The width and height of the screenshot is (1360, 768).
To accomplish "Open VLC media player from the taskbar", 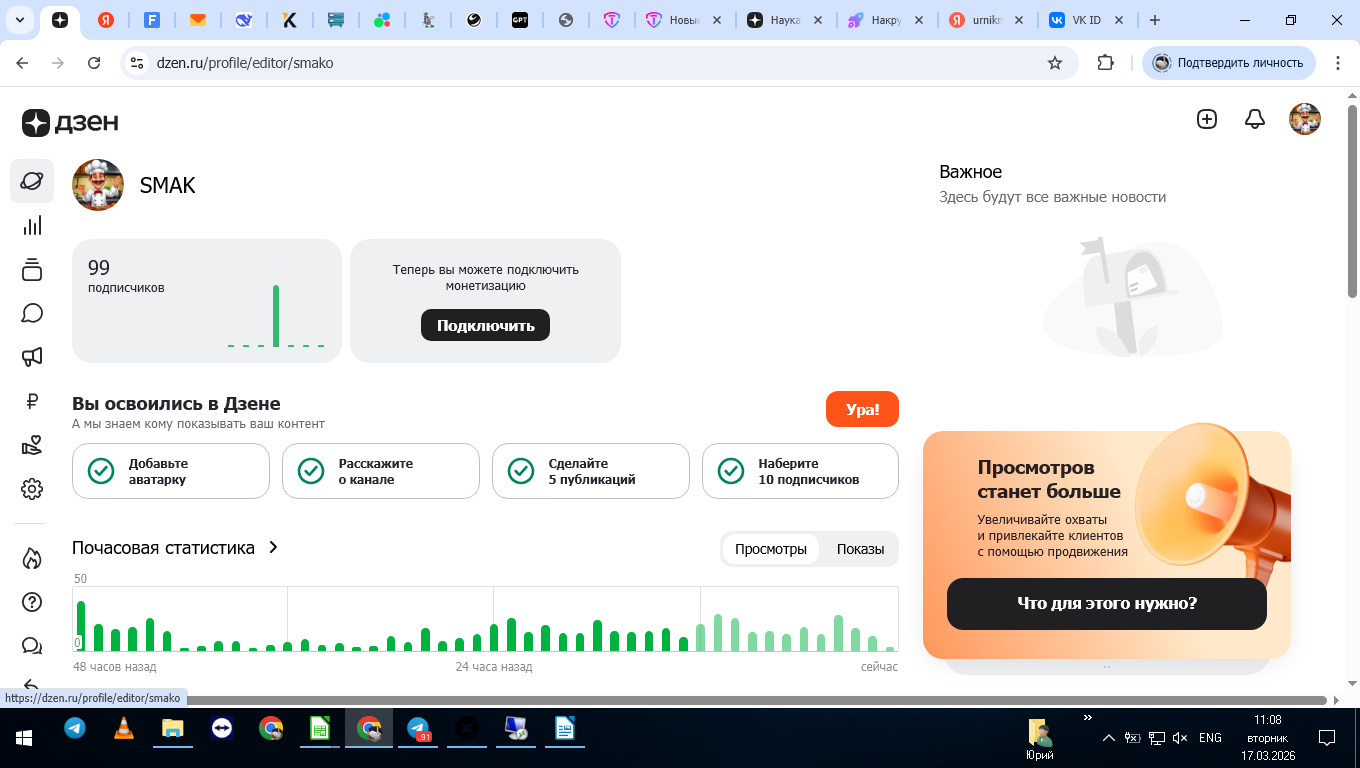I will [124, 729].
